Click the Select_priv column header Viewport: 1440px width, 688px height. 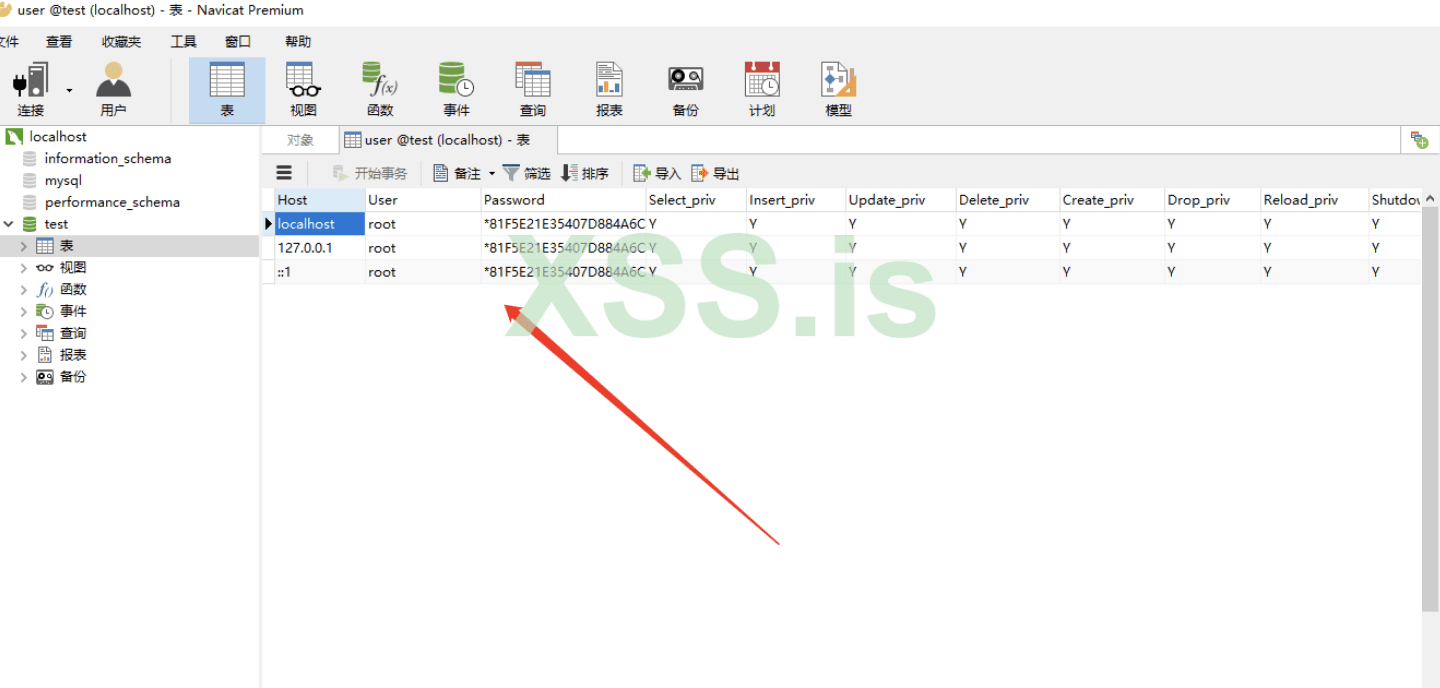point(696,200)
